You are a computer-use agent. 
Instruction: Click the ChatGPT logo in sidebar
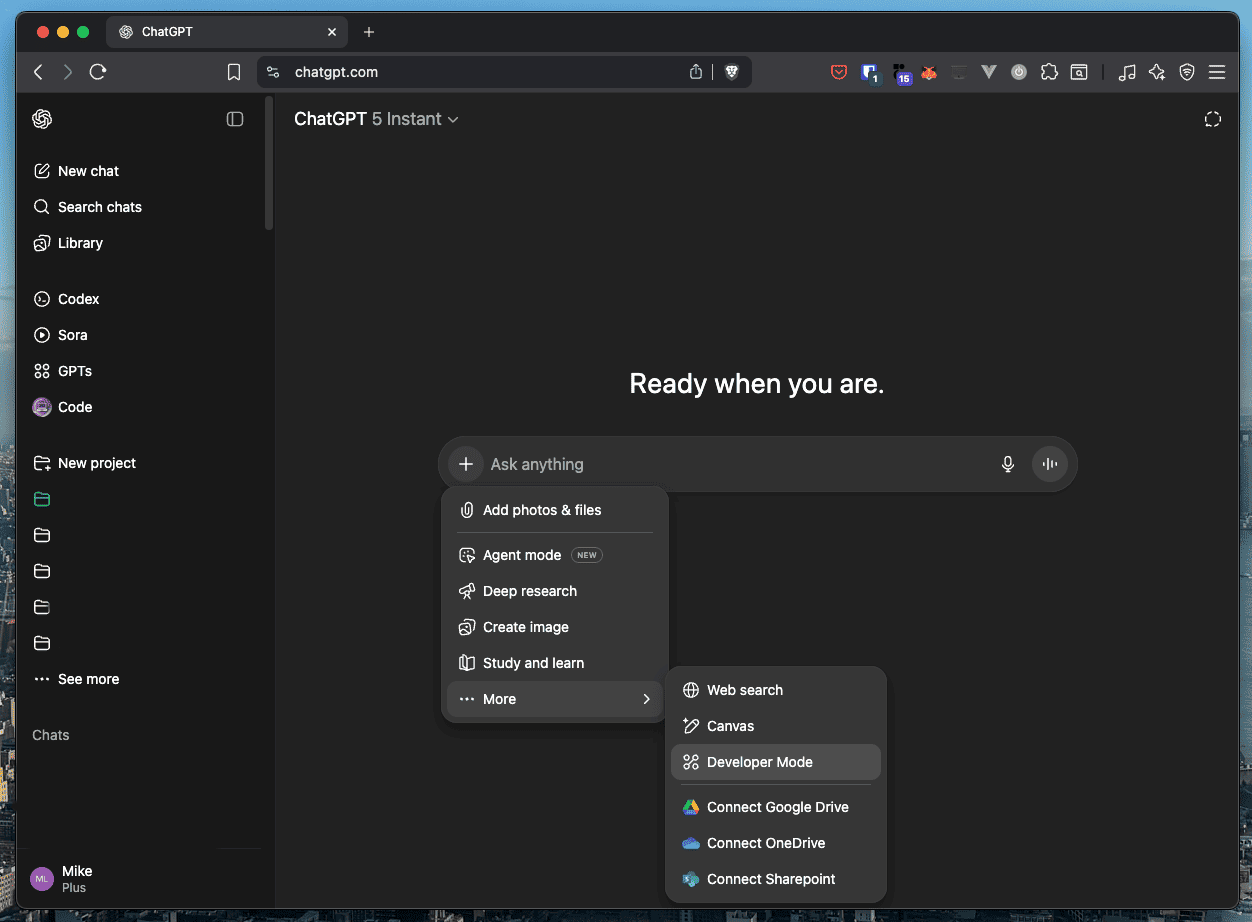[x=42, y=119]
